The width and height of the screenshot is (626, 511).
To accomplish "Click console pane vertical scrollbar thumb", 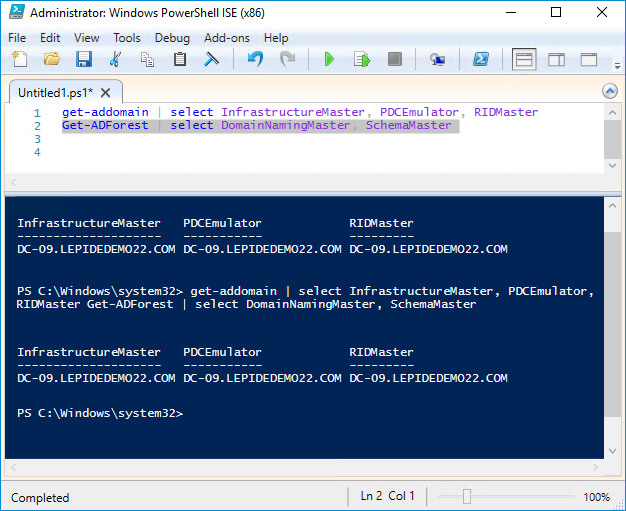I will [x=612, y=324].
